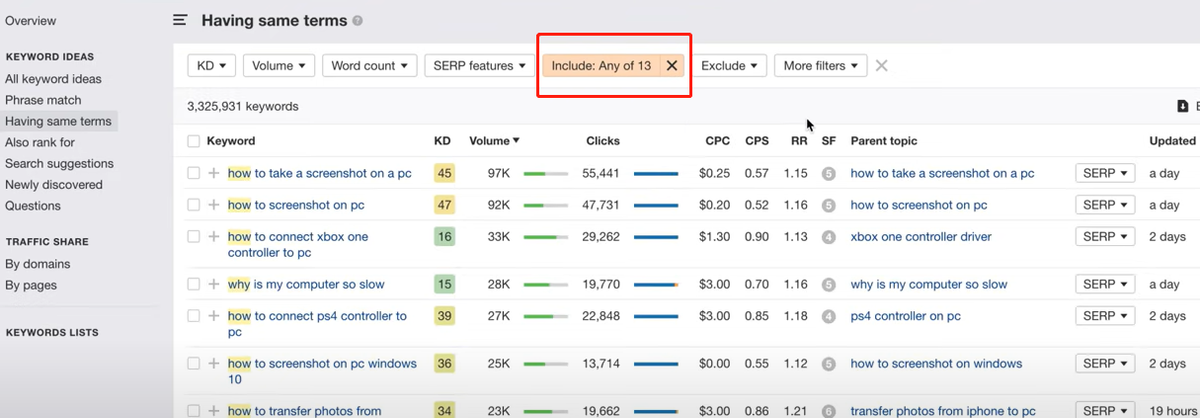
Task: Open SERP features badge for 'how to take a screenshot on a pc' row
Action: click(x=828, y=174)
